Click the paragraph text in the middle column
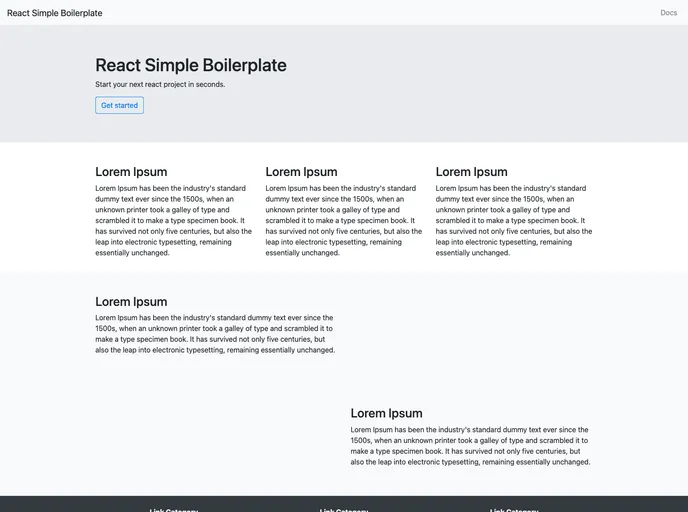 (344, 220)
